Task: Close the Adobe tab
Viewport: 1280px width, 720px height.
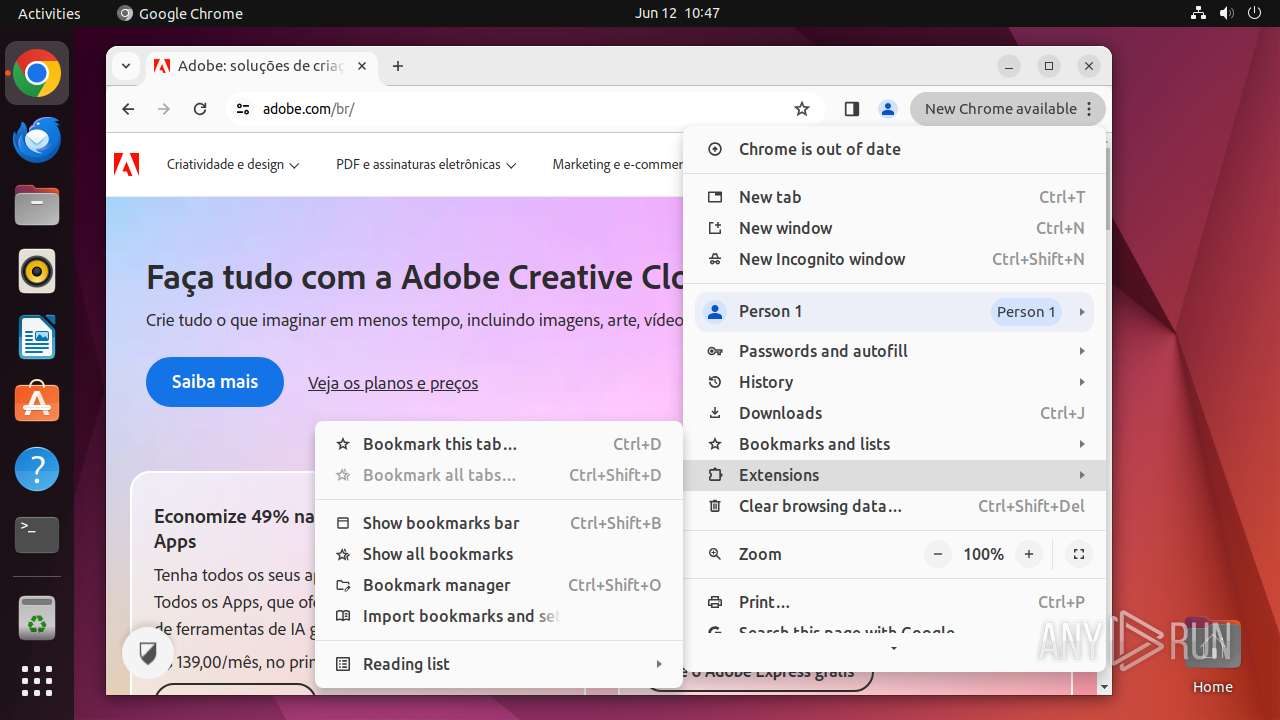Action: coord(362,66)
